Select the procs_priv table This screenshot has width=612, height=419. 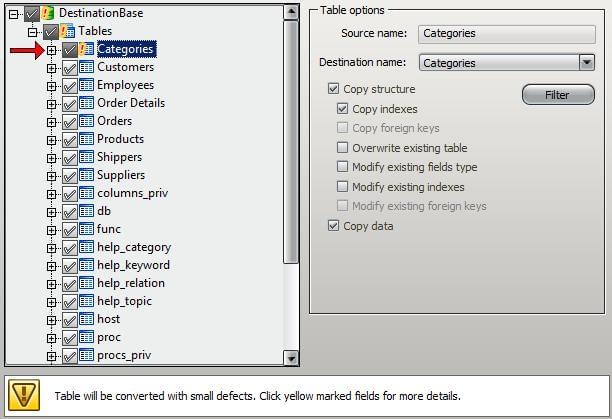pyautogui.click(x=124, y=355)
